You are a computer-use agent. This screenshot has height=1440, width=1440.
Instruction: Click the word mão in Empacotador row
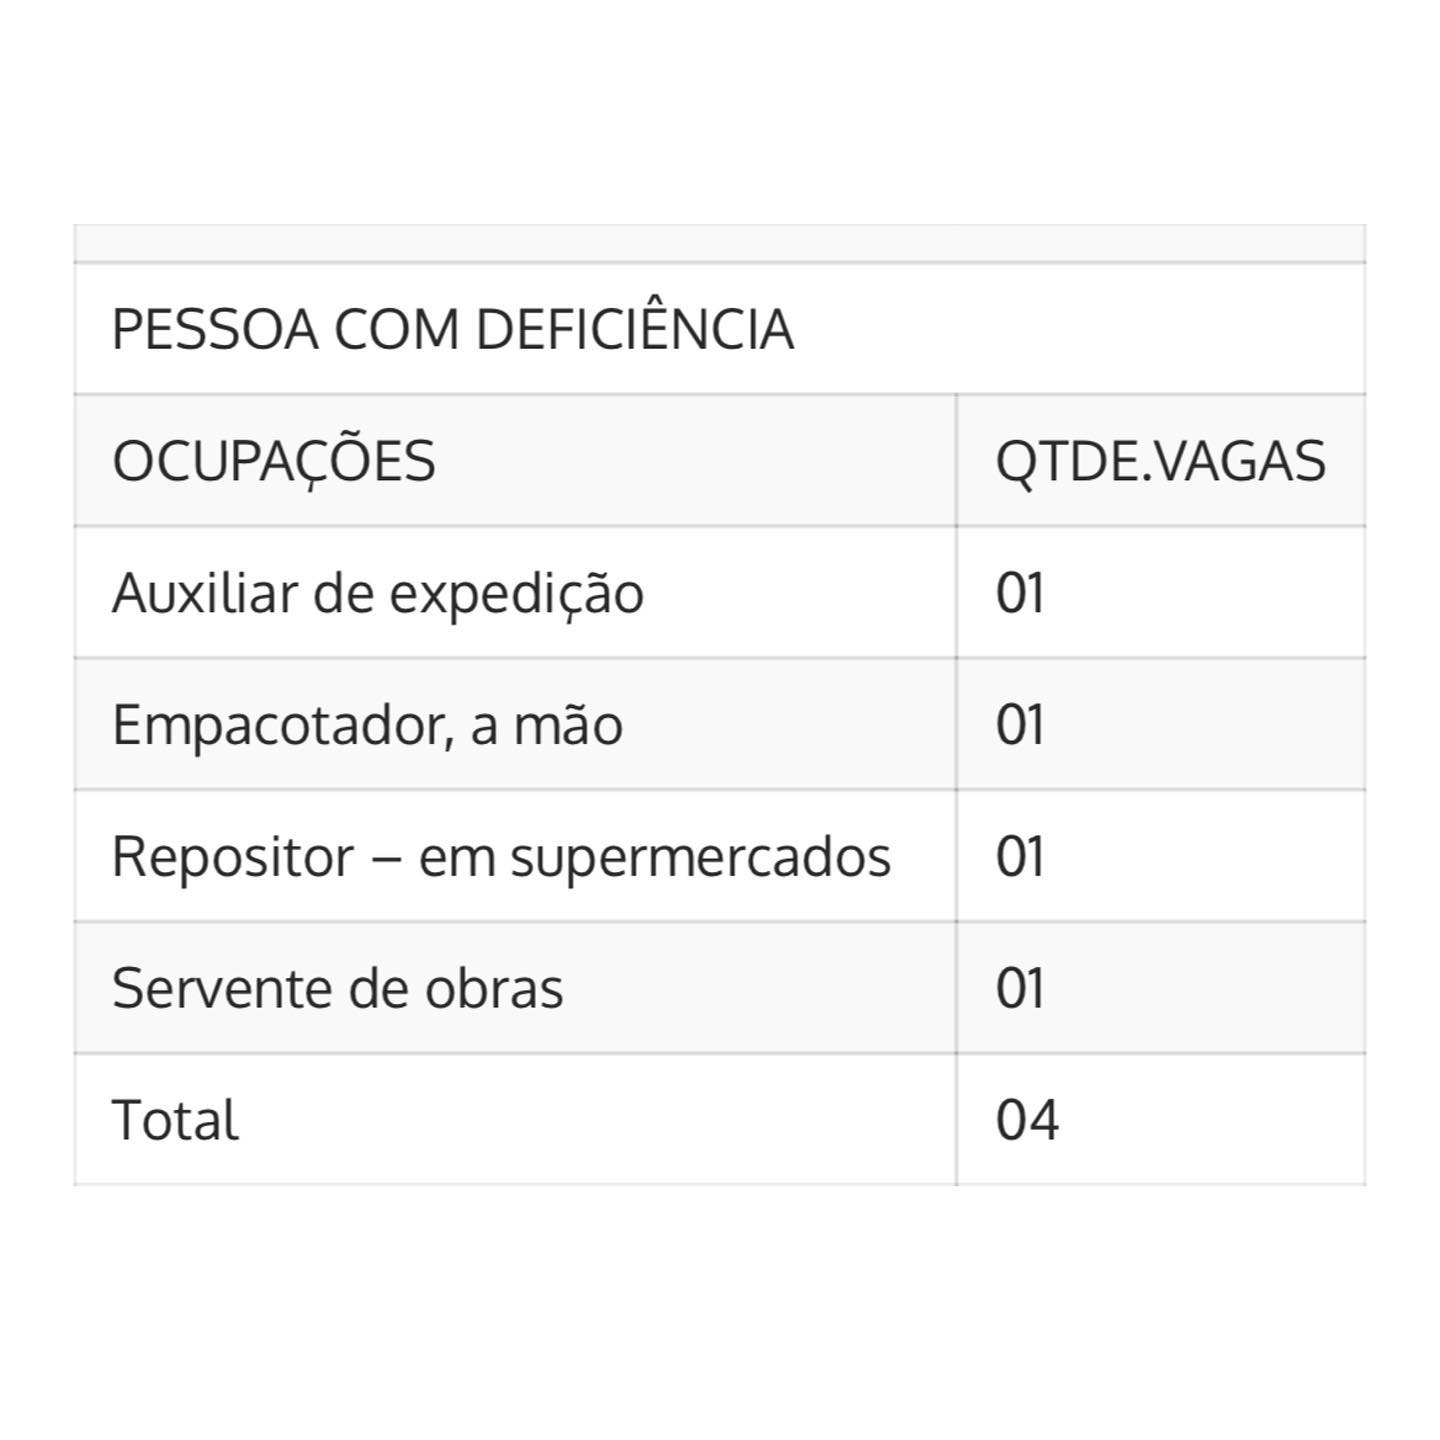[x=568, y=724]
